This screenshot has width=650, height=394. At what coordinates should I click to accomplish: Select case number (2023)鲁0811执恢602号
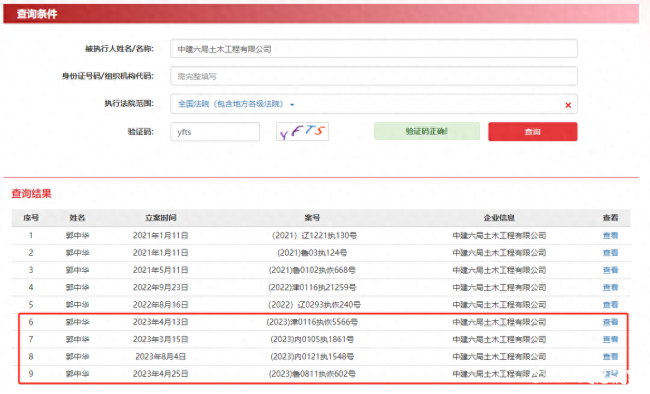point(312,374)
